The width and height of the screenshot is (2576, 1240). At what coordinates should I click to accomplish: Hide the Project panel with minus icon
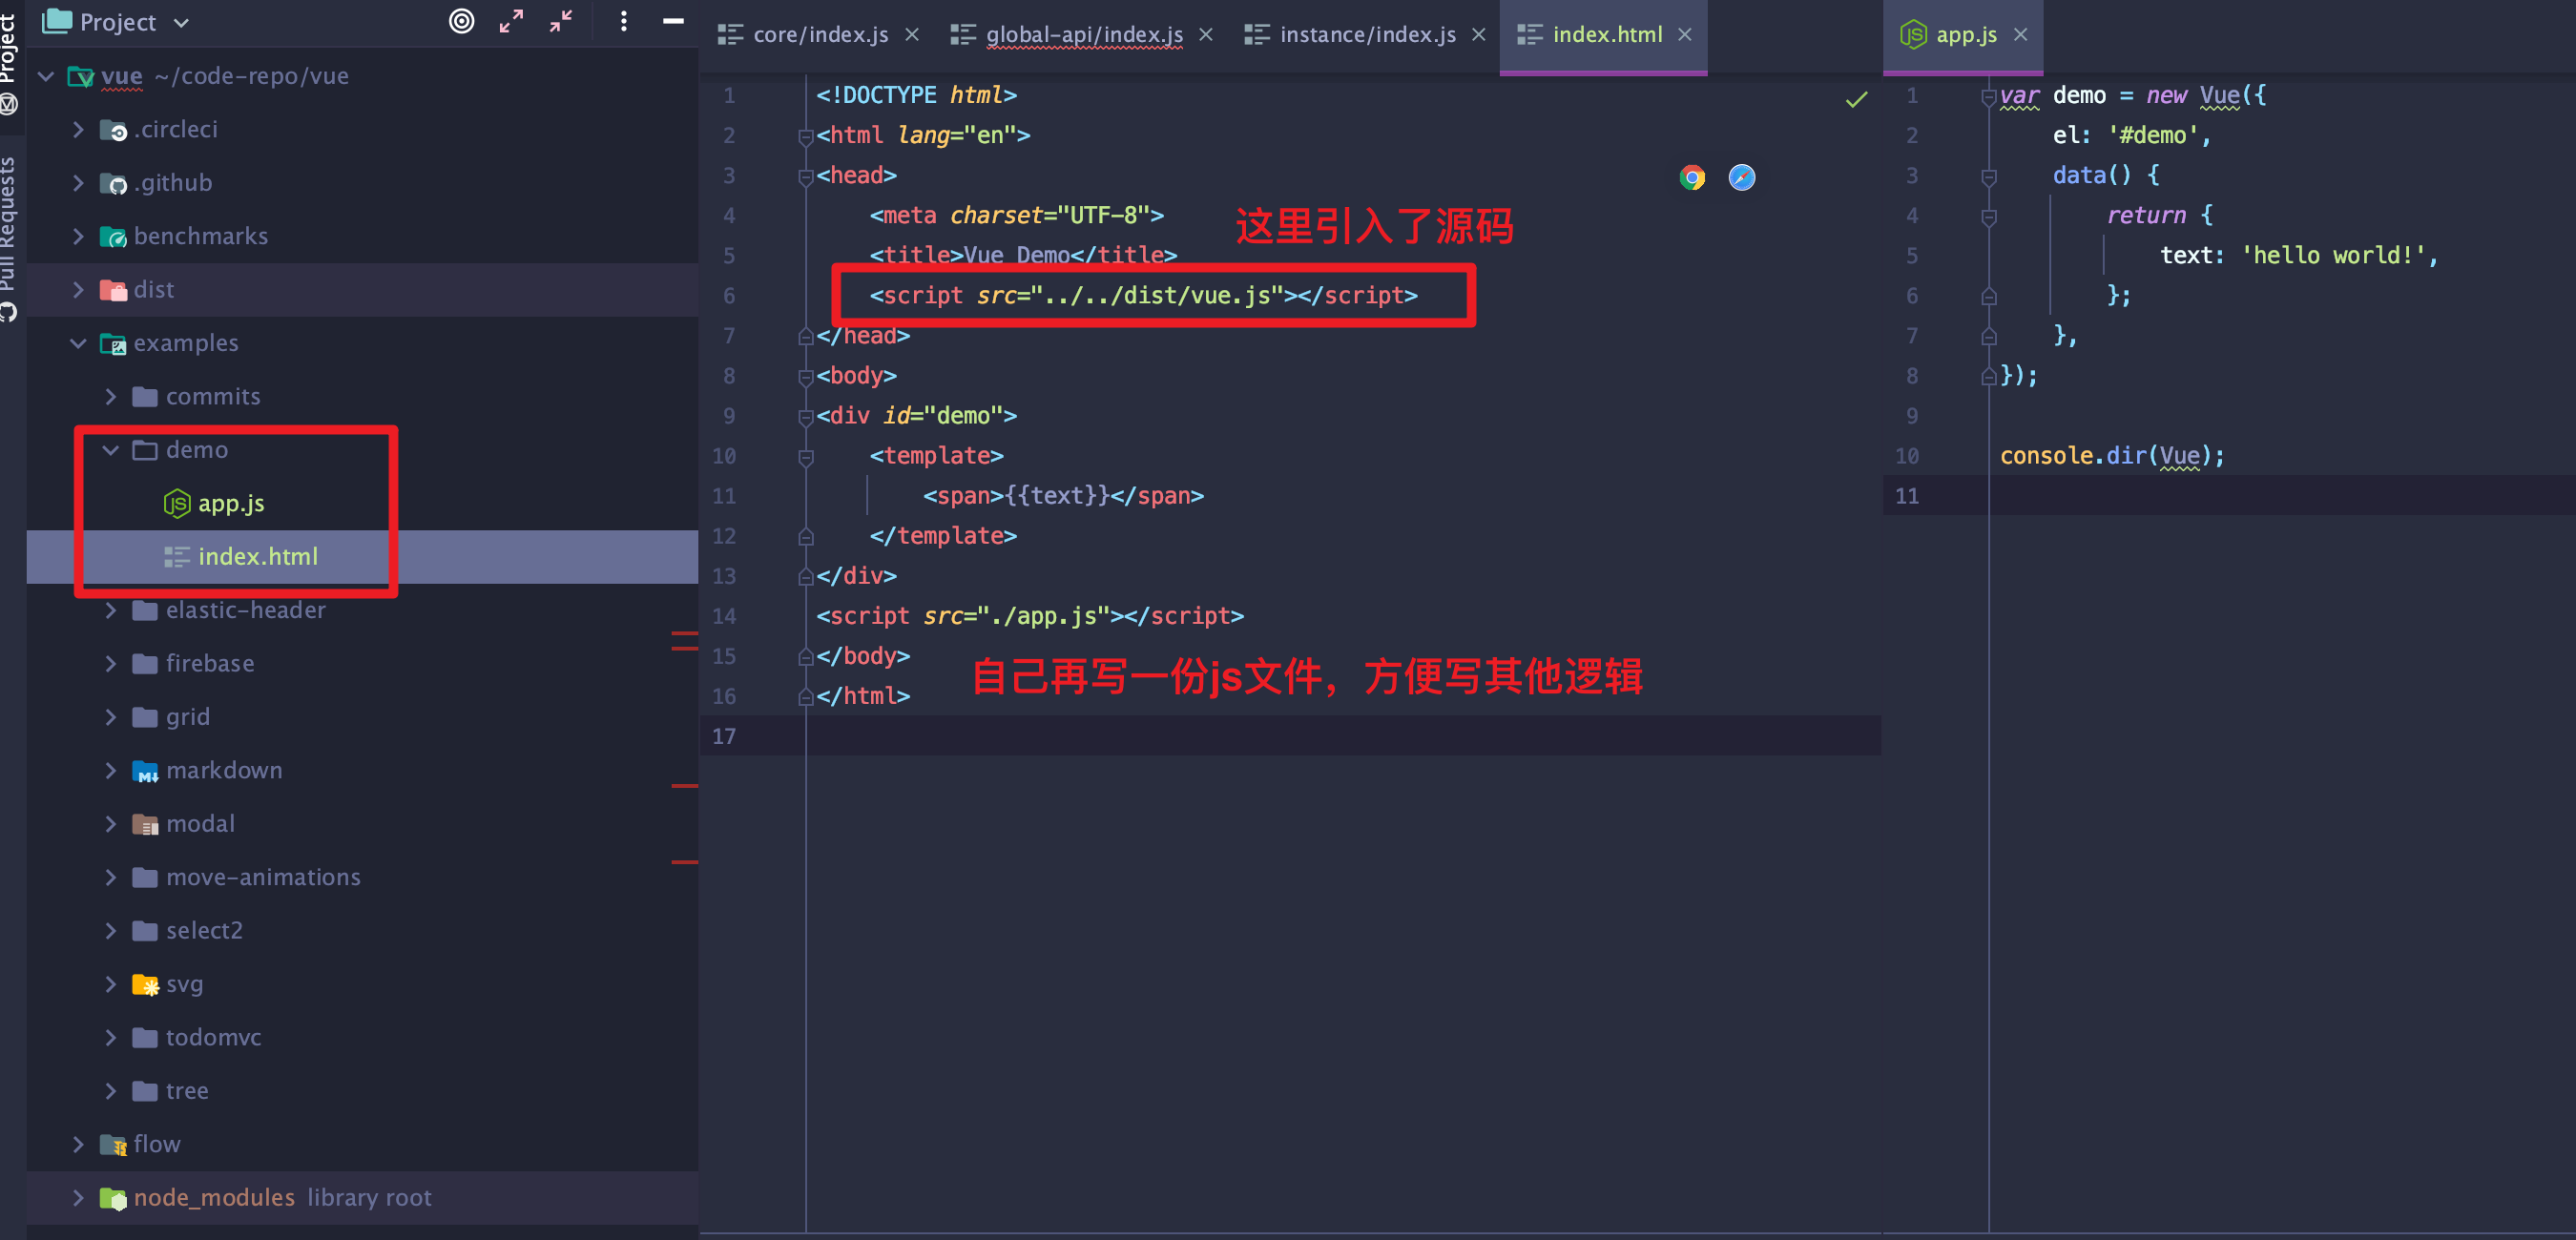[673, 21]
